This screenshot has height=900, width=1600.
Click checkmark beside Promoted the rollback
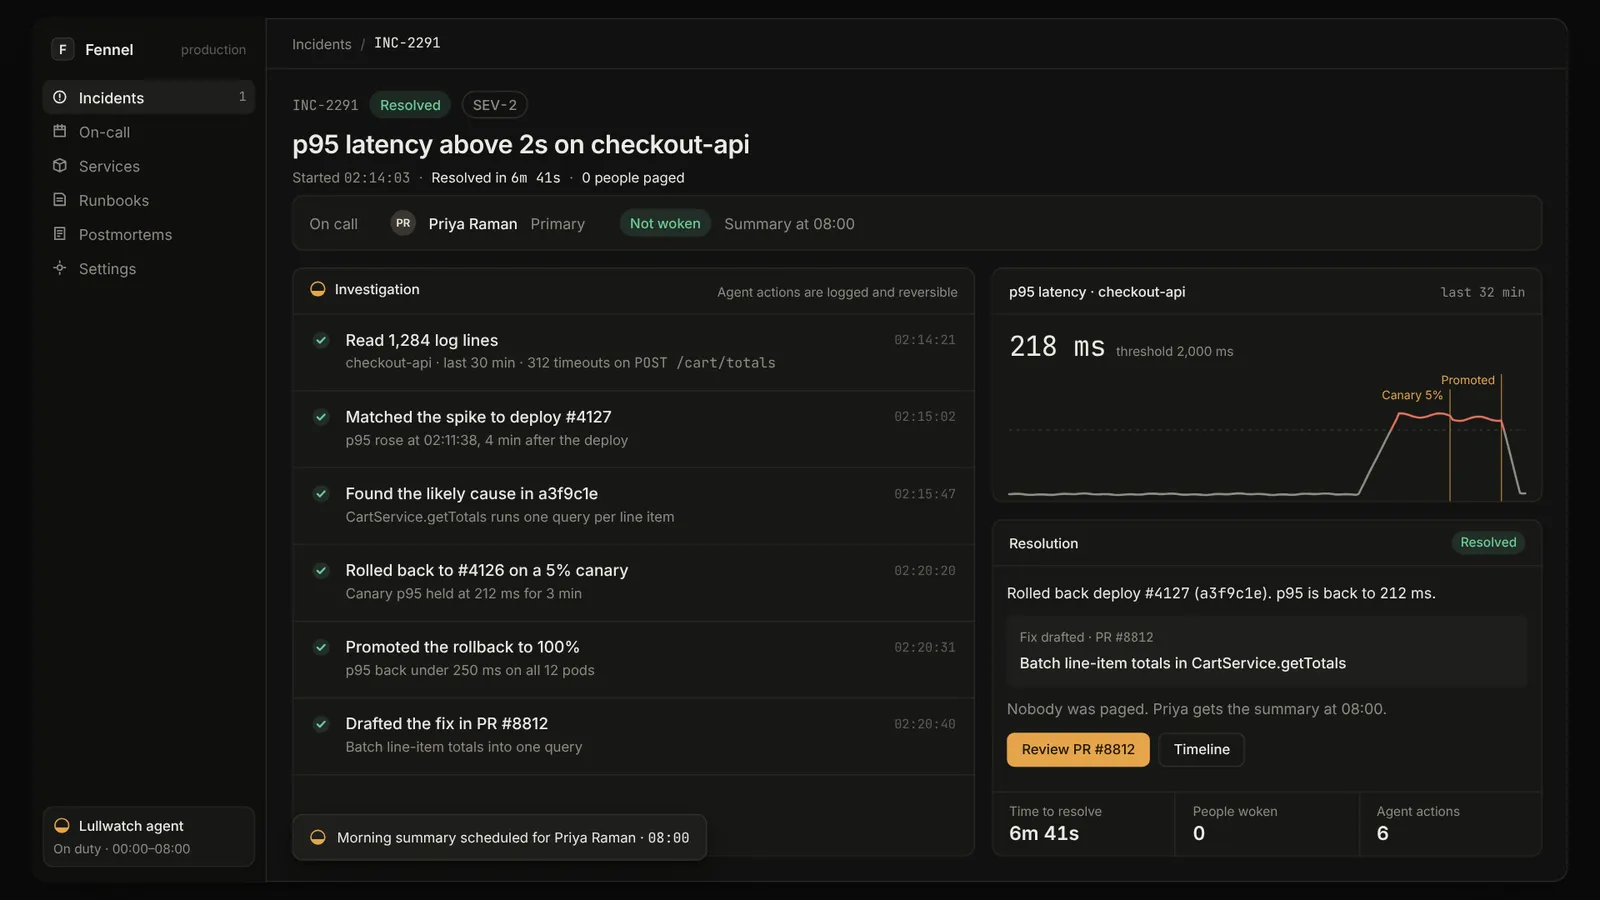pyautogui.click(x=321, y=647)
